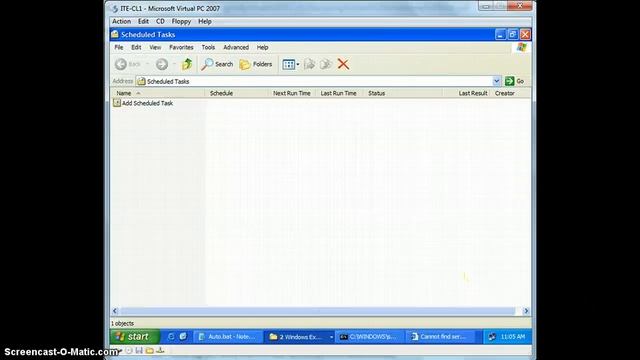Viewport: 640px width, 360px height.
Task: Open the Favorites menu
Action: pyautogui.click(x=181, y=47)
